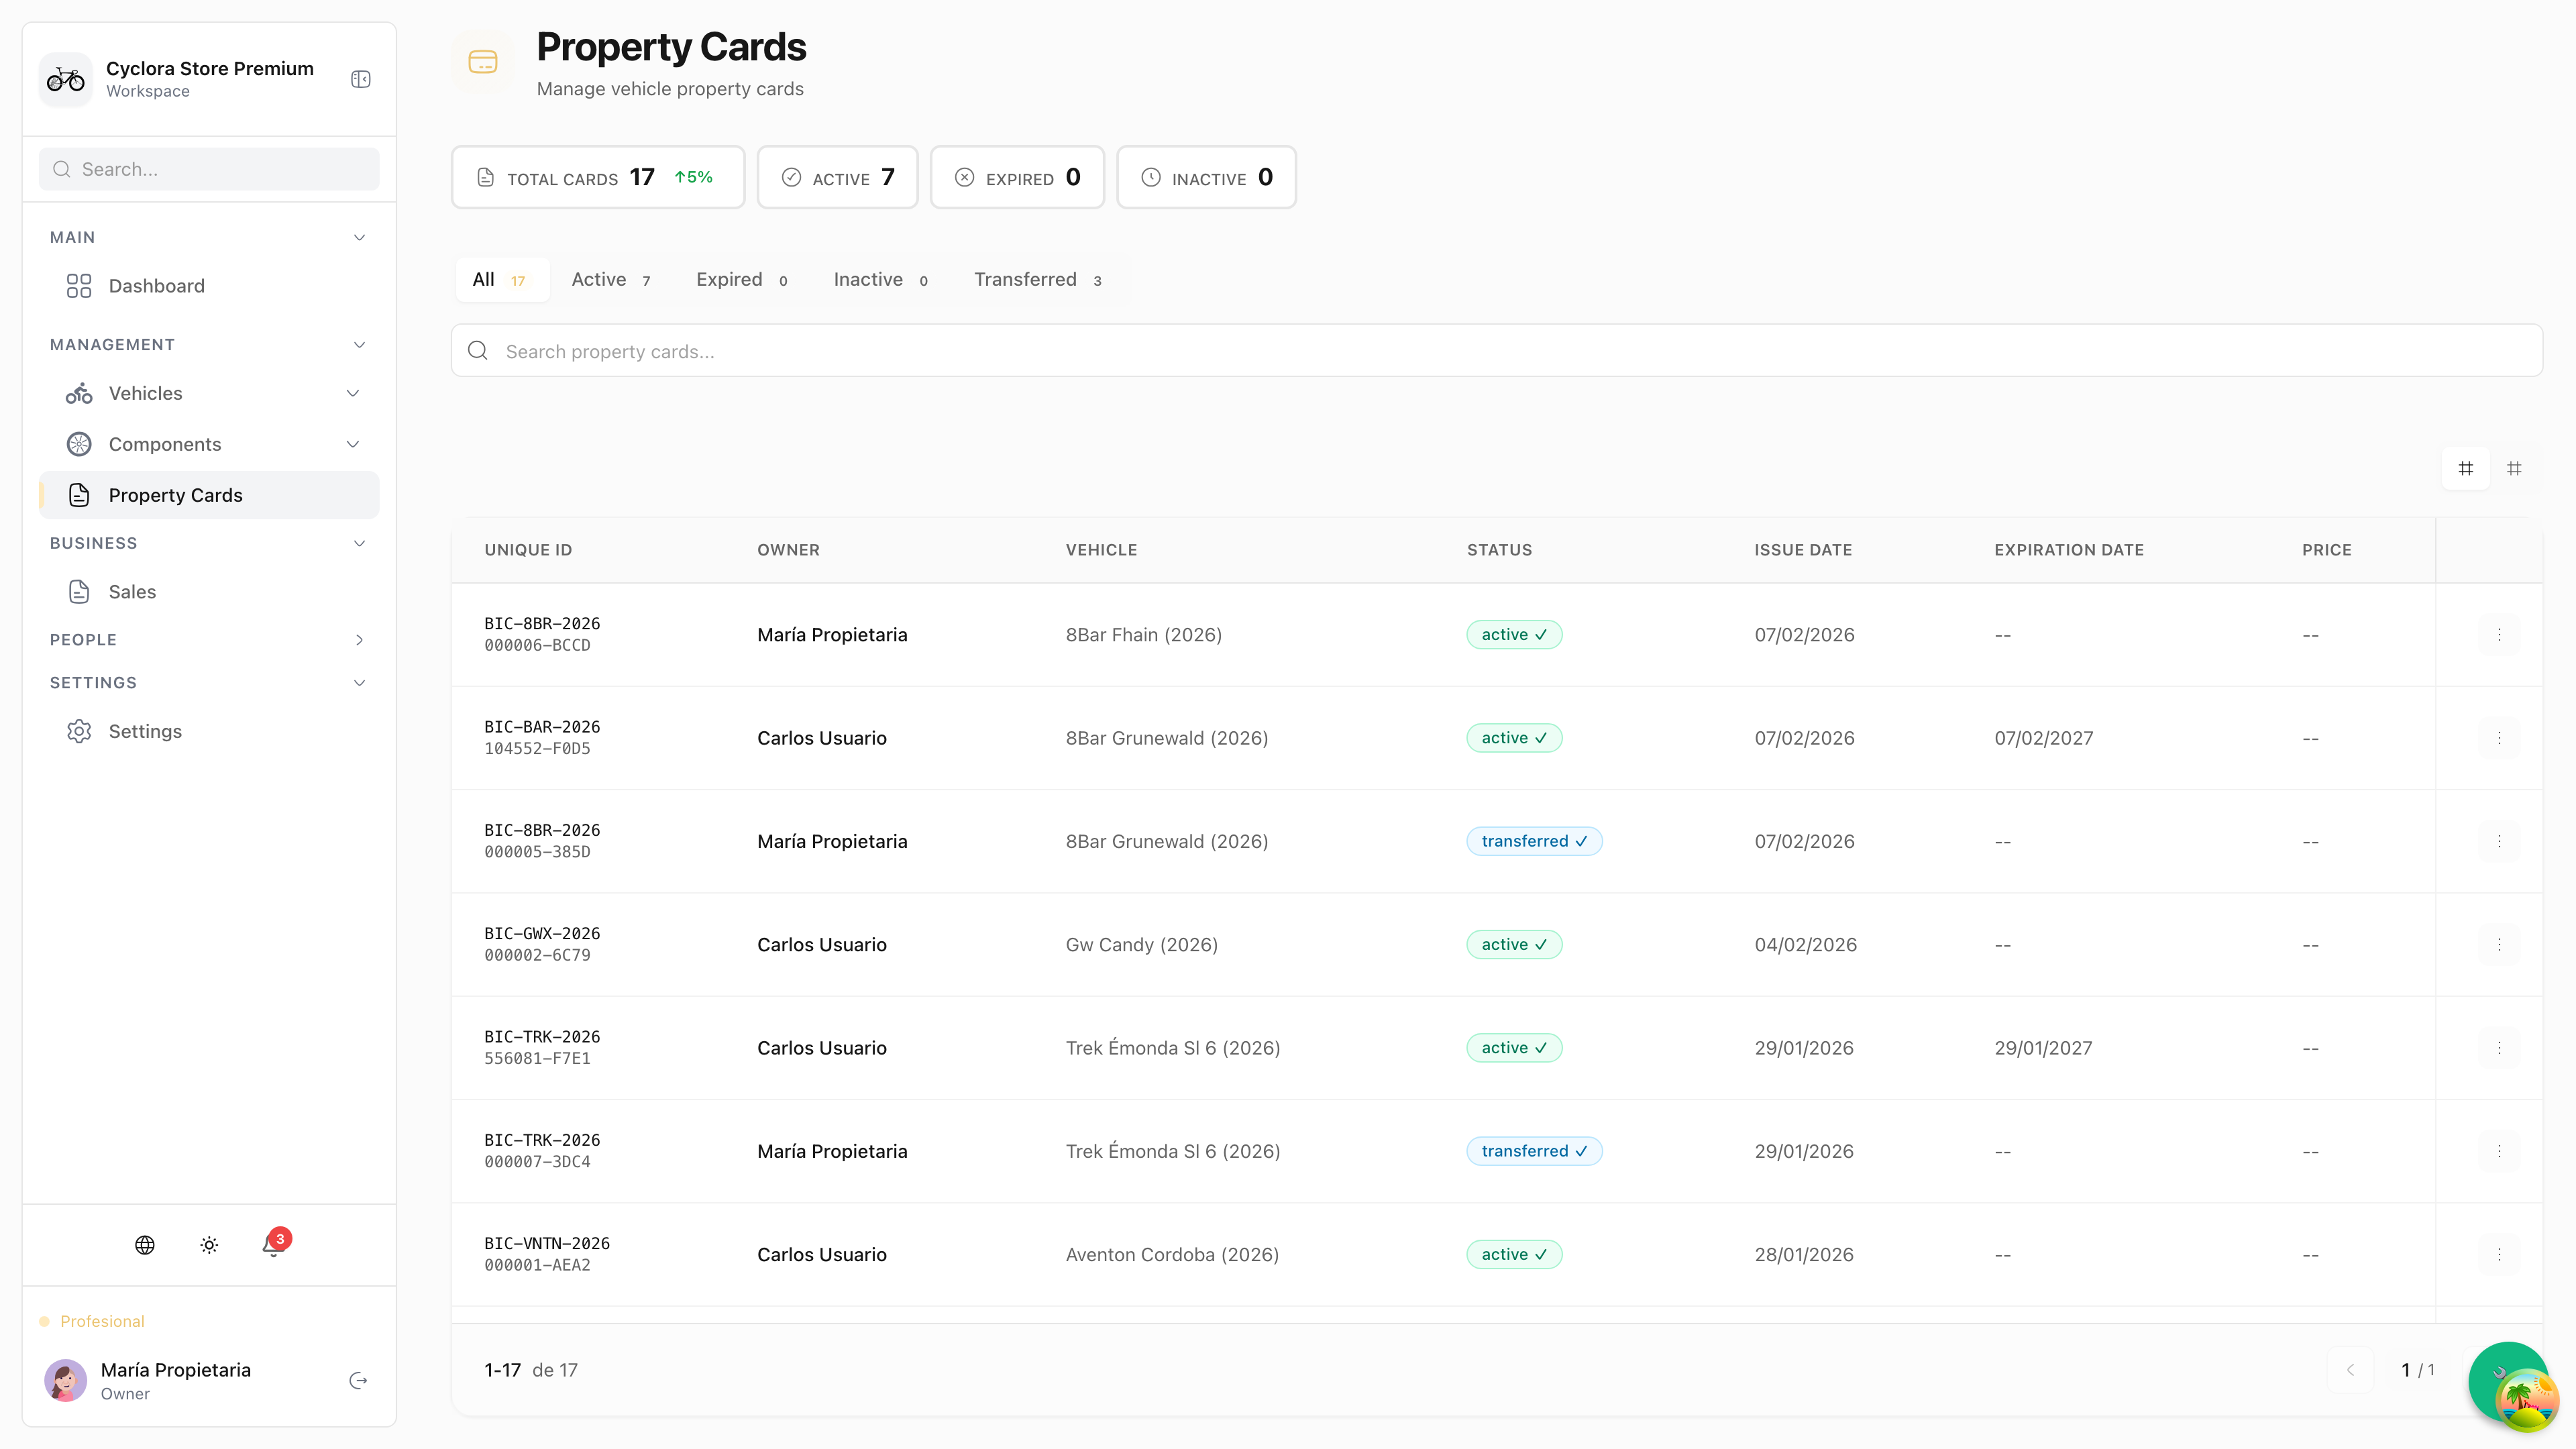Image resolution: width=2576 pixels, height=1449 pixels.
Task: Open Sales in the sidebar
Action: tap(132, 592)
